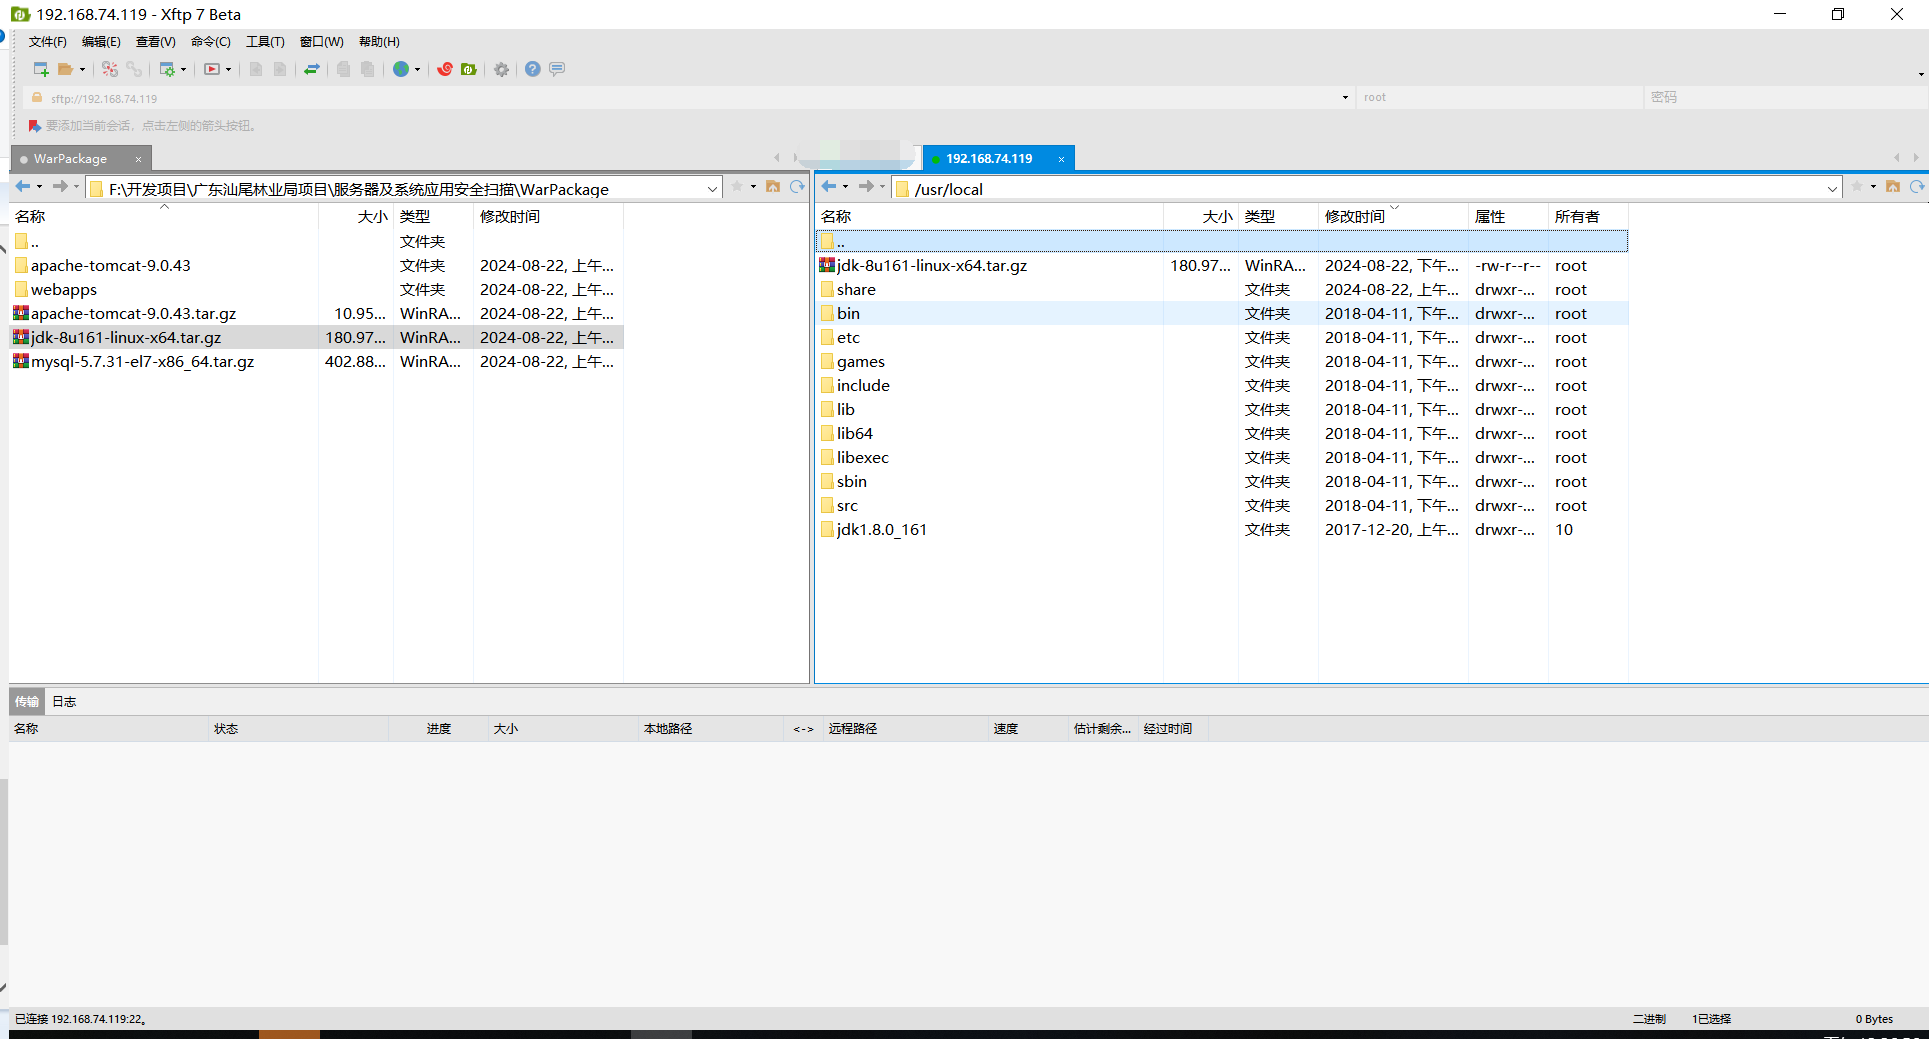Go forward in the local pane

60,187
